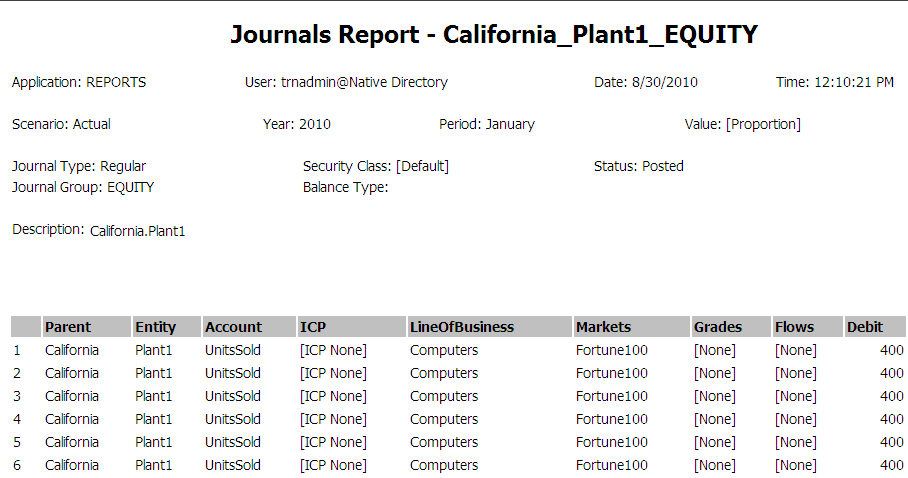Select the Scenario: Actual text
Screen dimensions: 908x478
point(61,124)
